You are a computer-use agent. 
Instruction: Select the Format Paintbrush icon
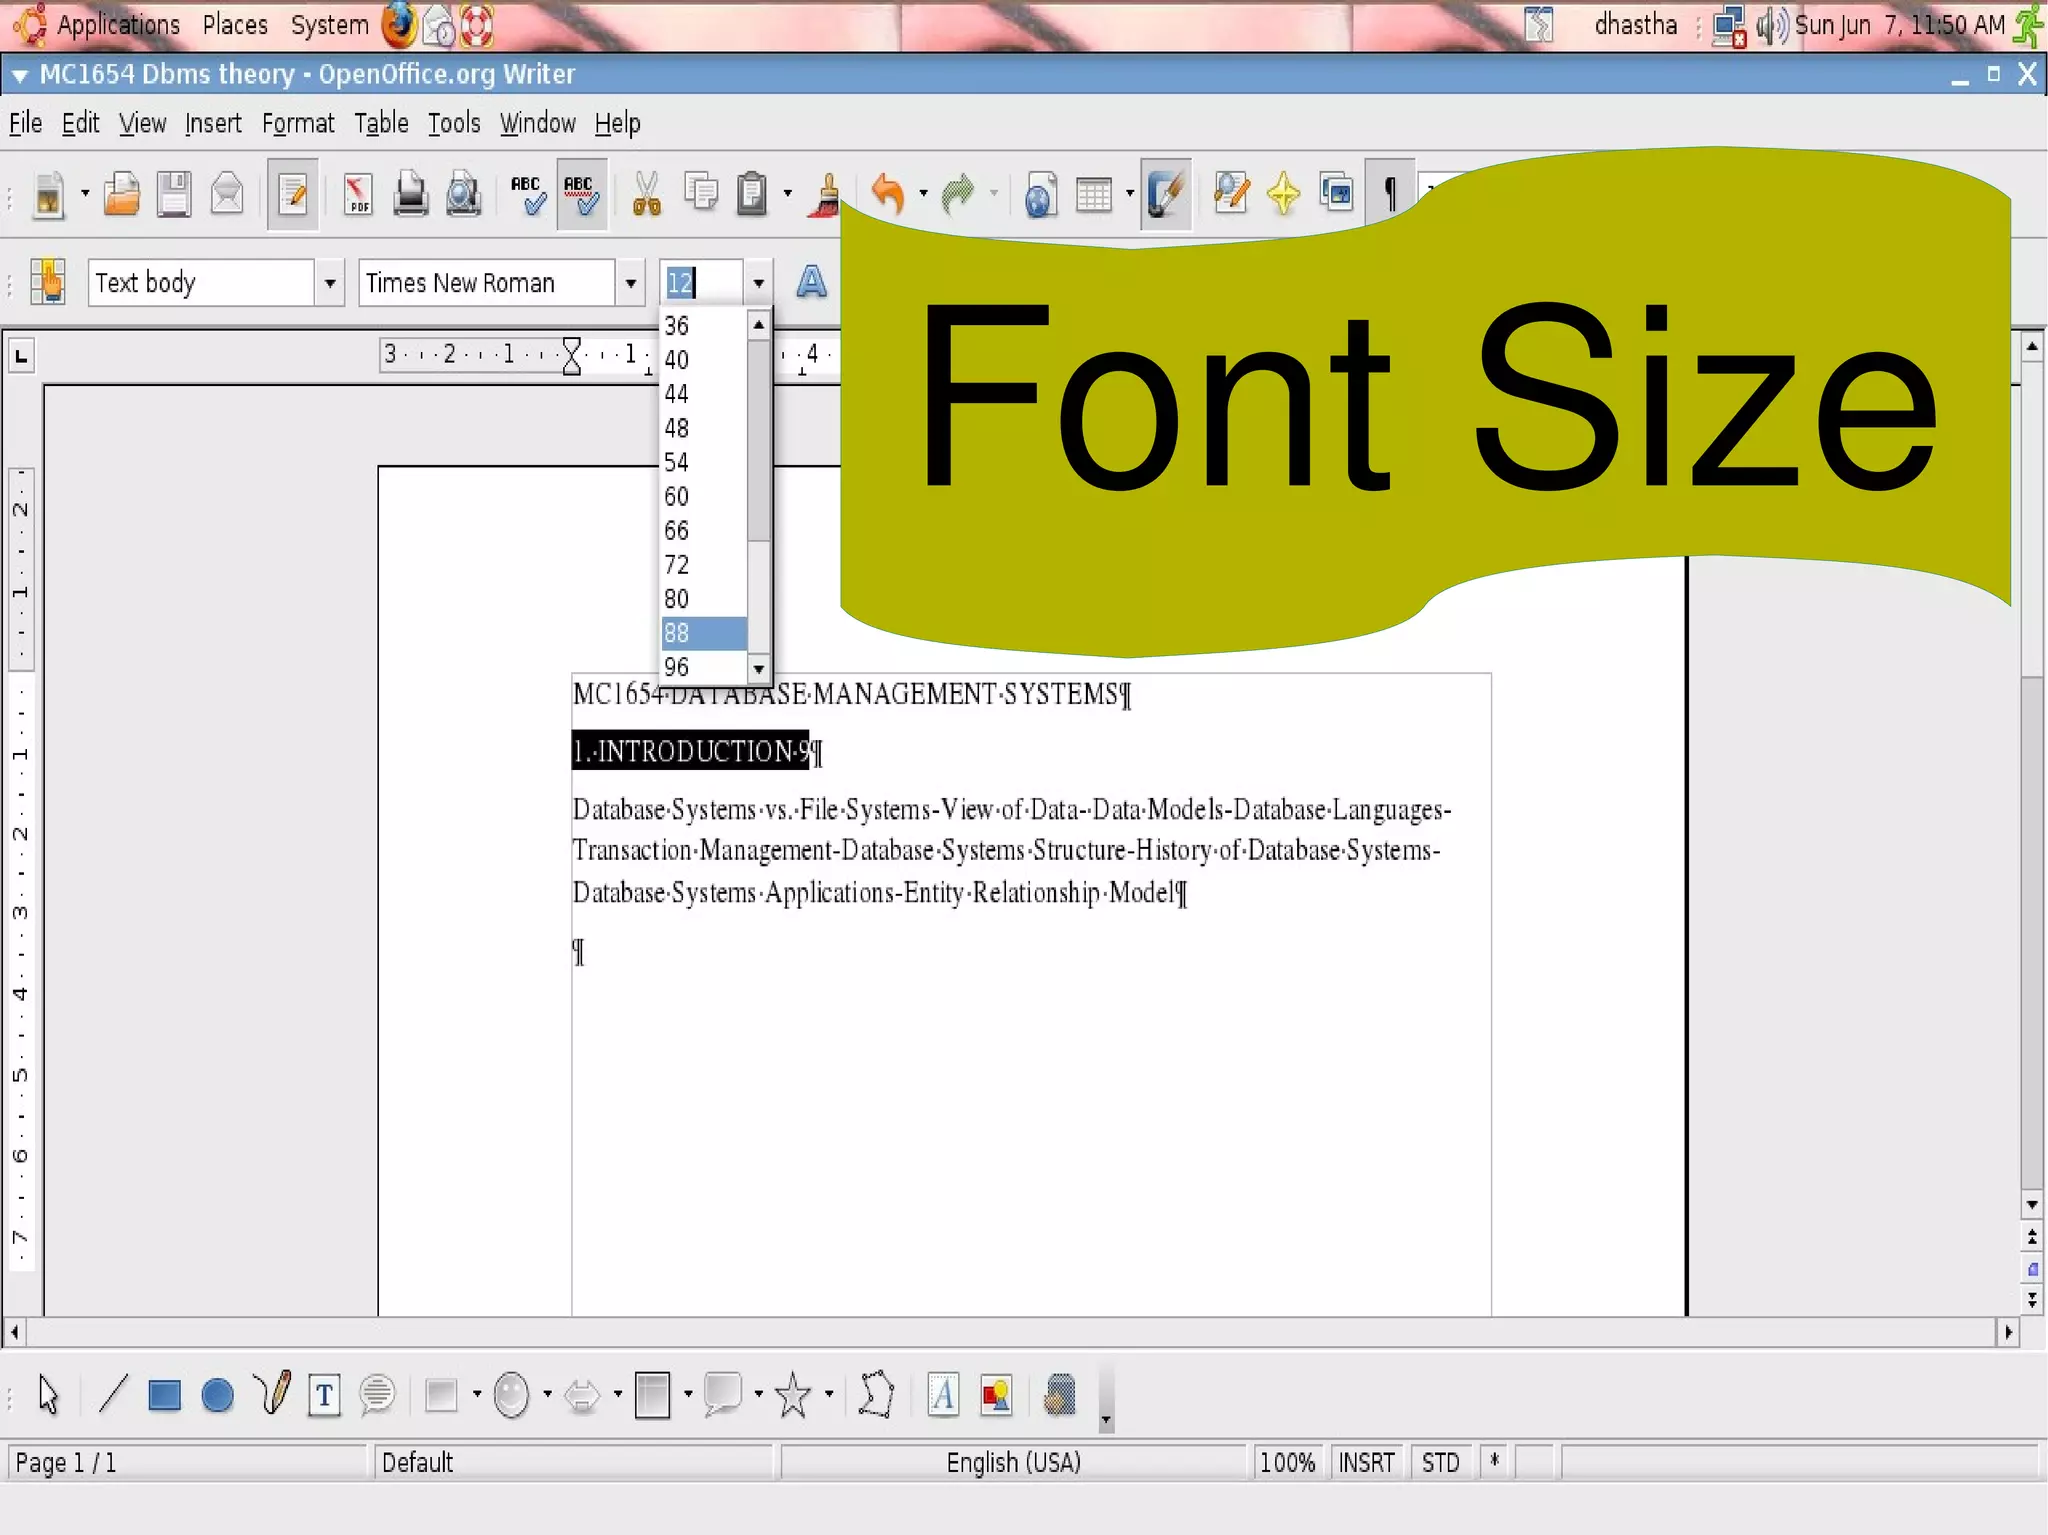[x=826, y=194]
